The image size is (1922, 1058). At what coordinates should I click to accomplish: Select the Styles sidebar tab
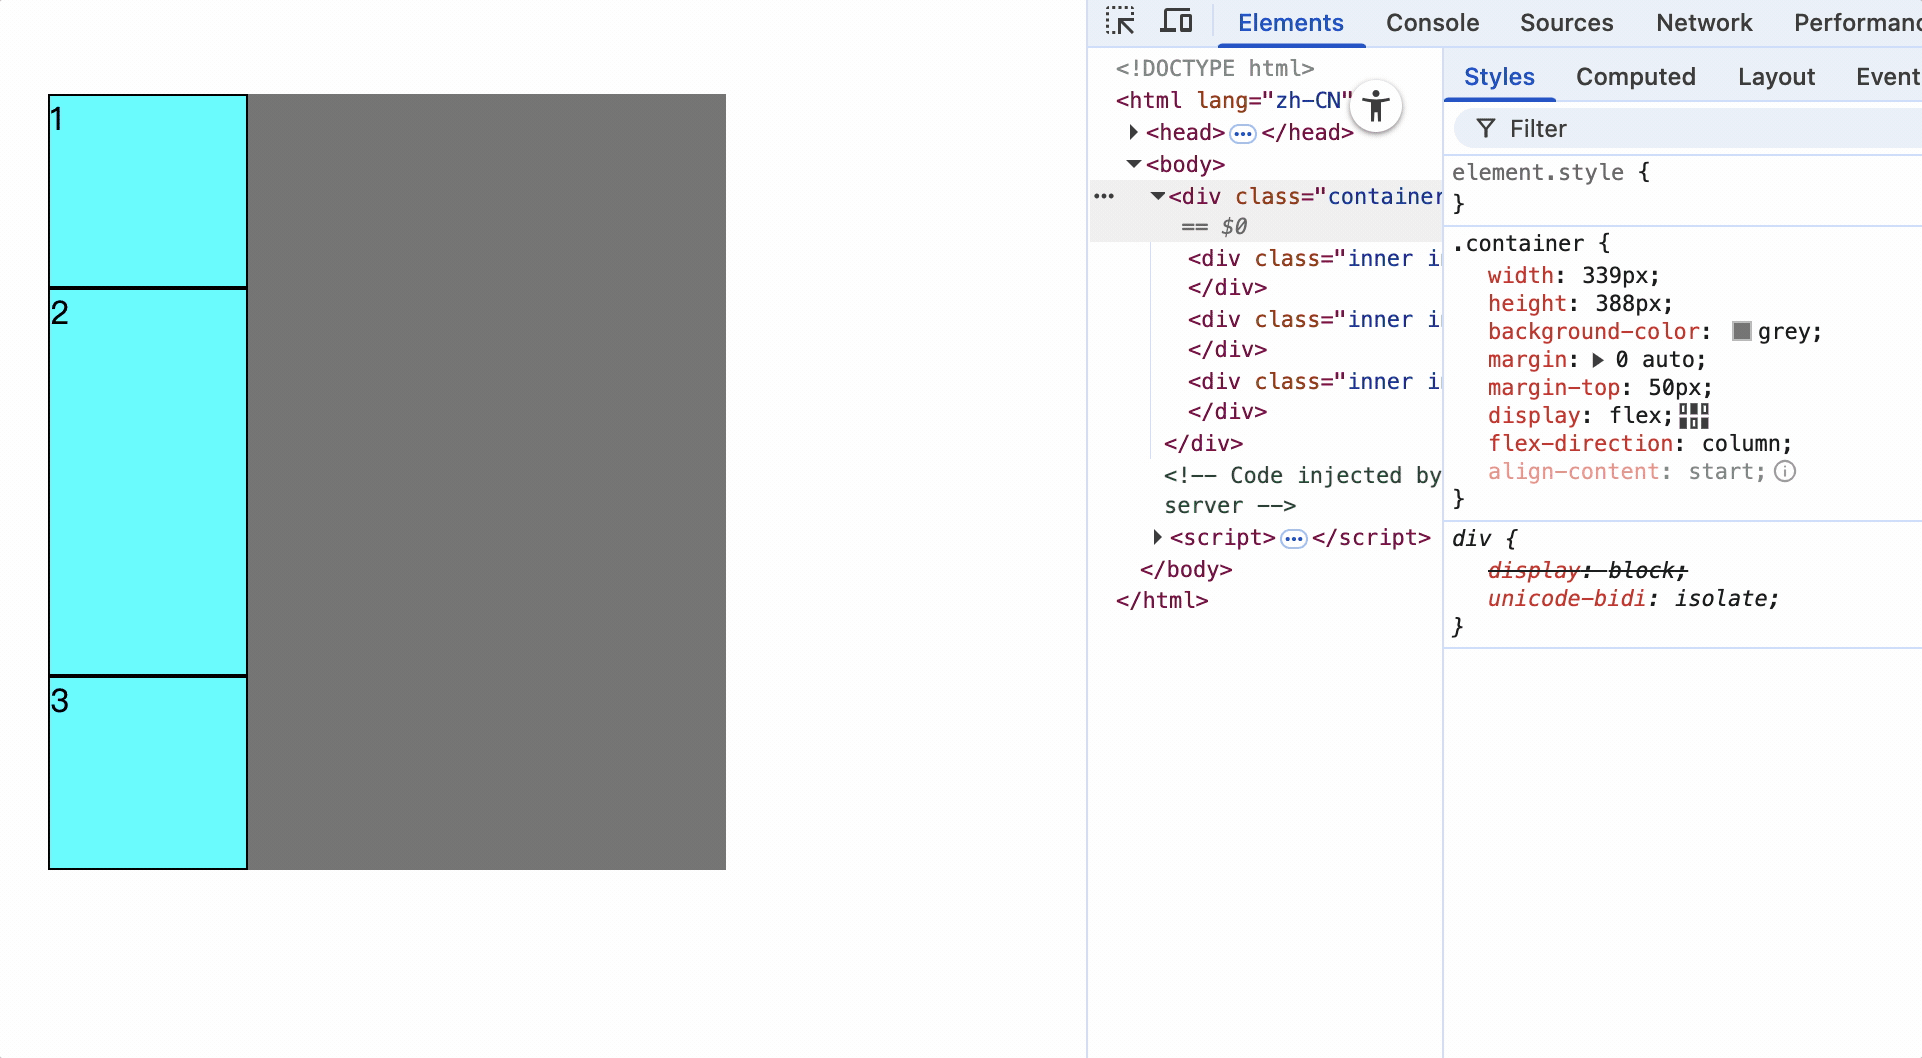click(x=1499, y=77)
